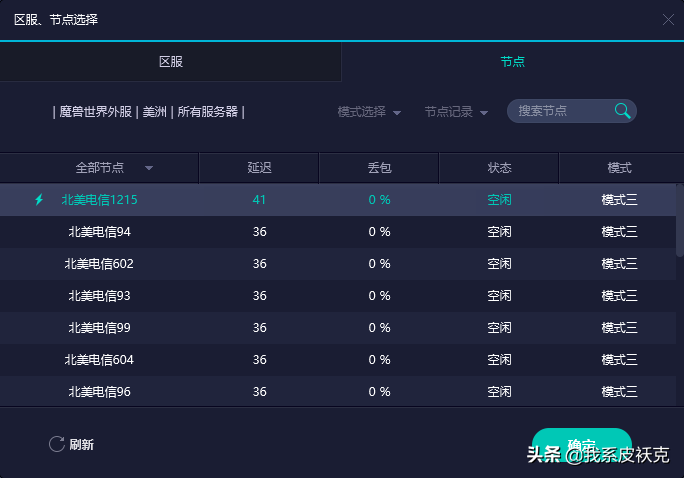This screenshot has height=478, width=684.
Task: Click 模式三 in the 北美电信99 row
Action: [x=619, y=328]
